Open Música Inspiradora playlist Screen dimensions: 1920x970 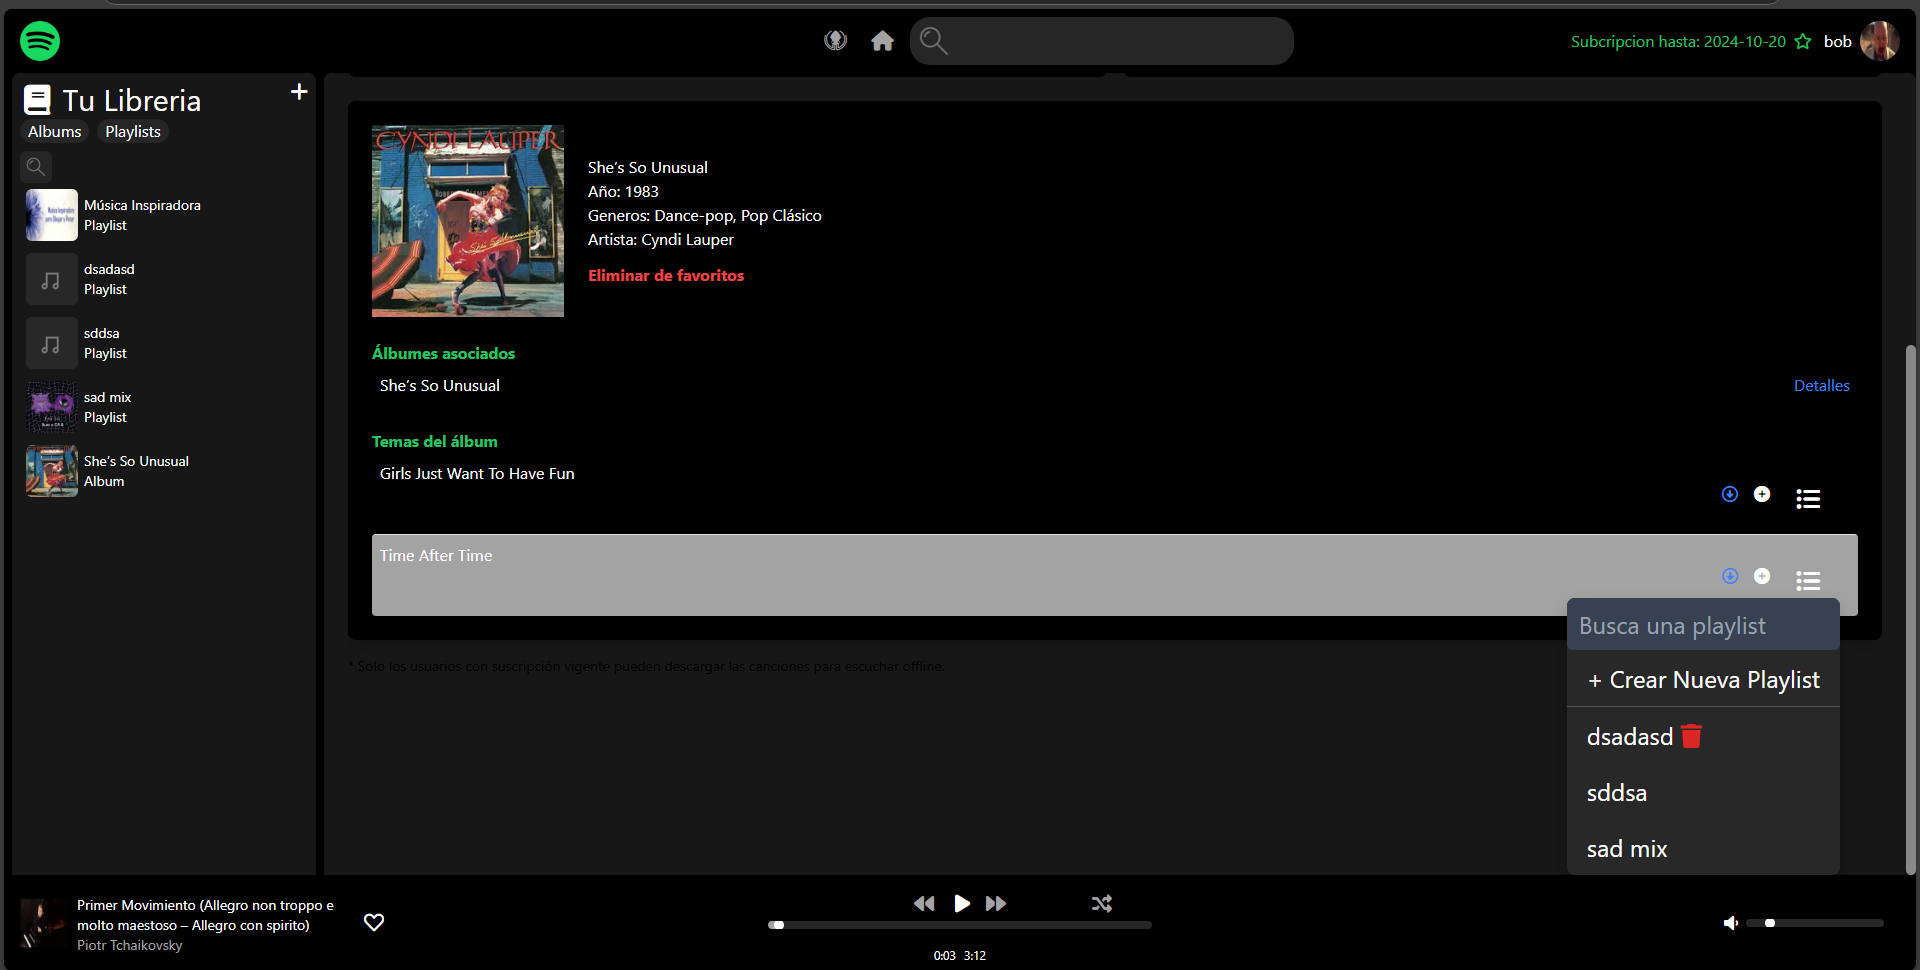pos(164,215)
